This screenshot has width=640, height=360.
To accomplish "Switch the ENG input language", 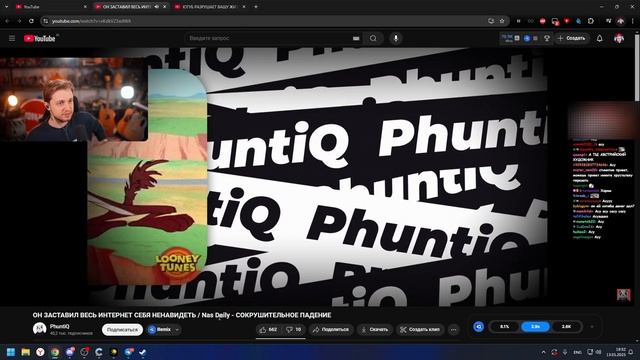I will click(x=578, y=352).
